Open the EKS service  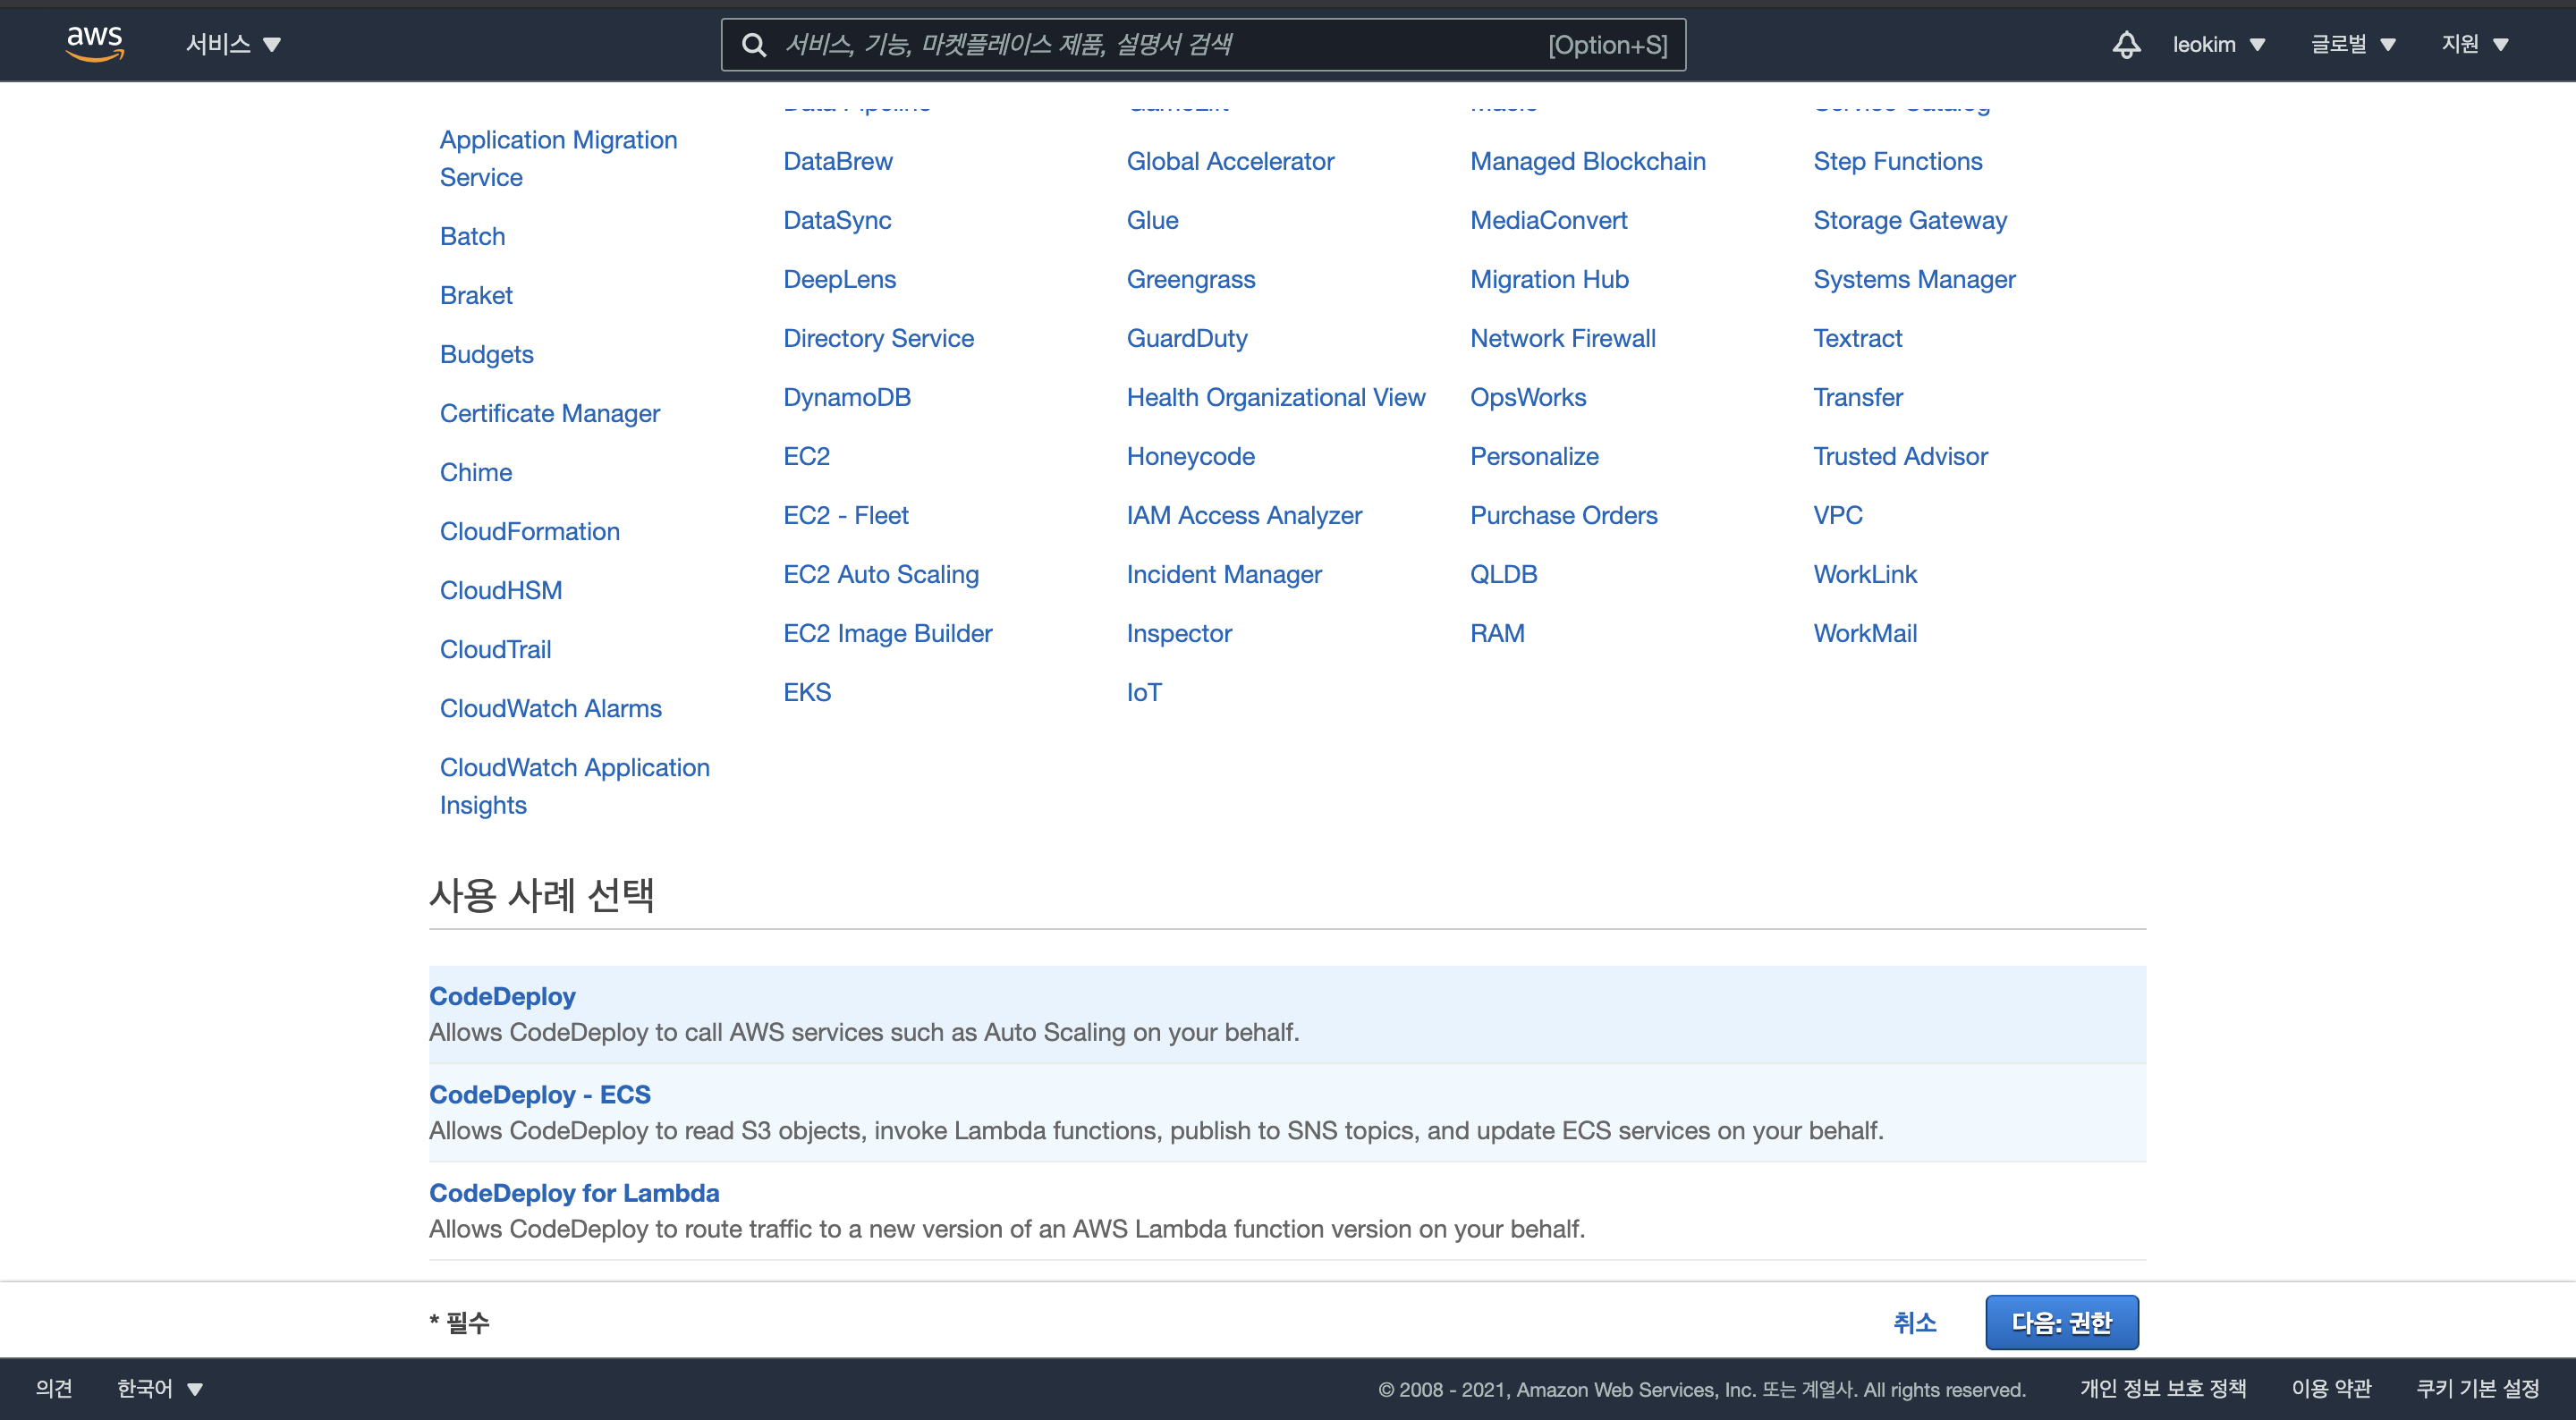point(806,690)
